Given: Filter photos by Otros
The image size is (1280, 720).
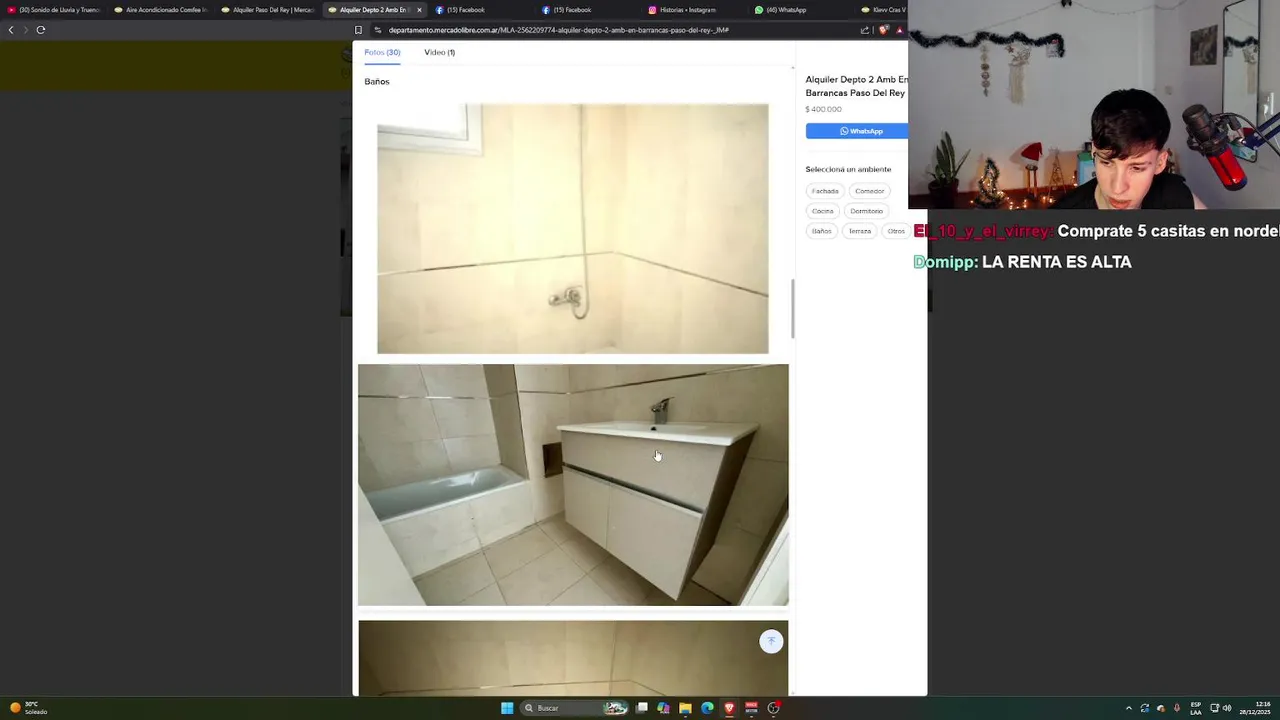Looking at the screenshot, I should pyautogui.click(x=896, y=231).
